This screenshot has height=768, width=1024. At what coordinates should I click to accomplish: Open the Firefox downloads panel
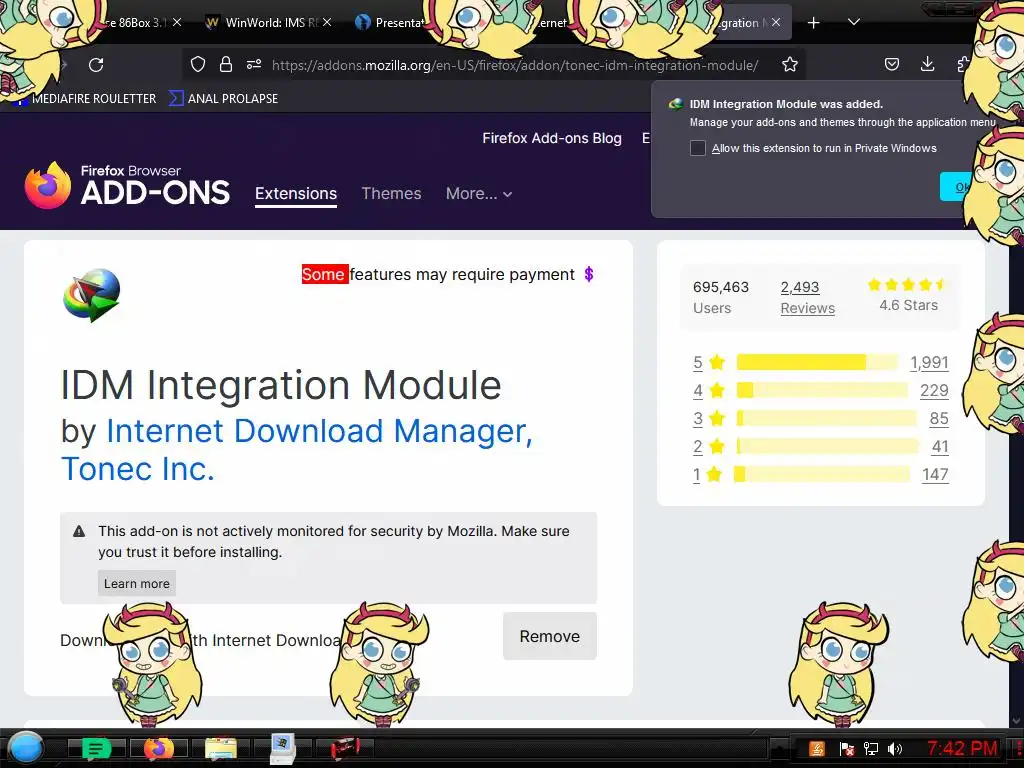(x=927, y=64)
